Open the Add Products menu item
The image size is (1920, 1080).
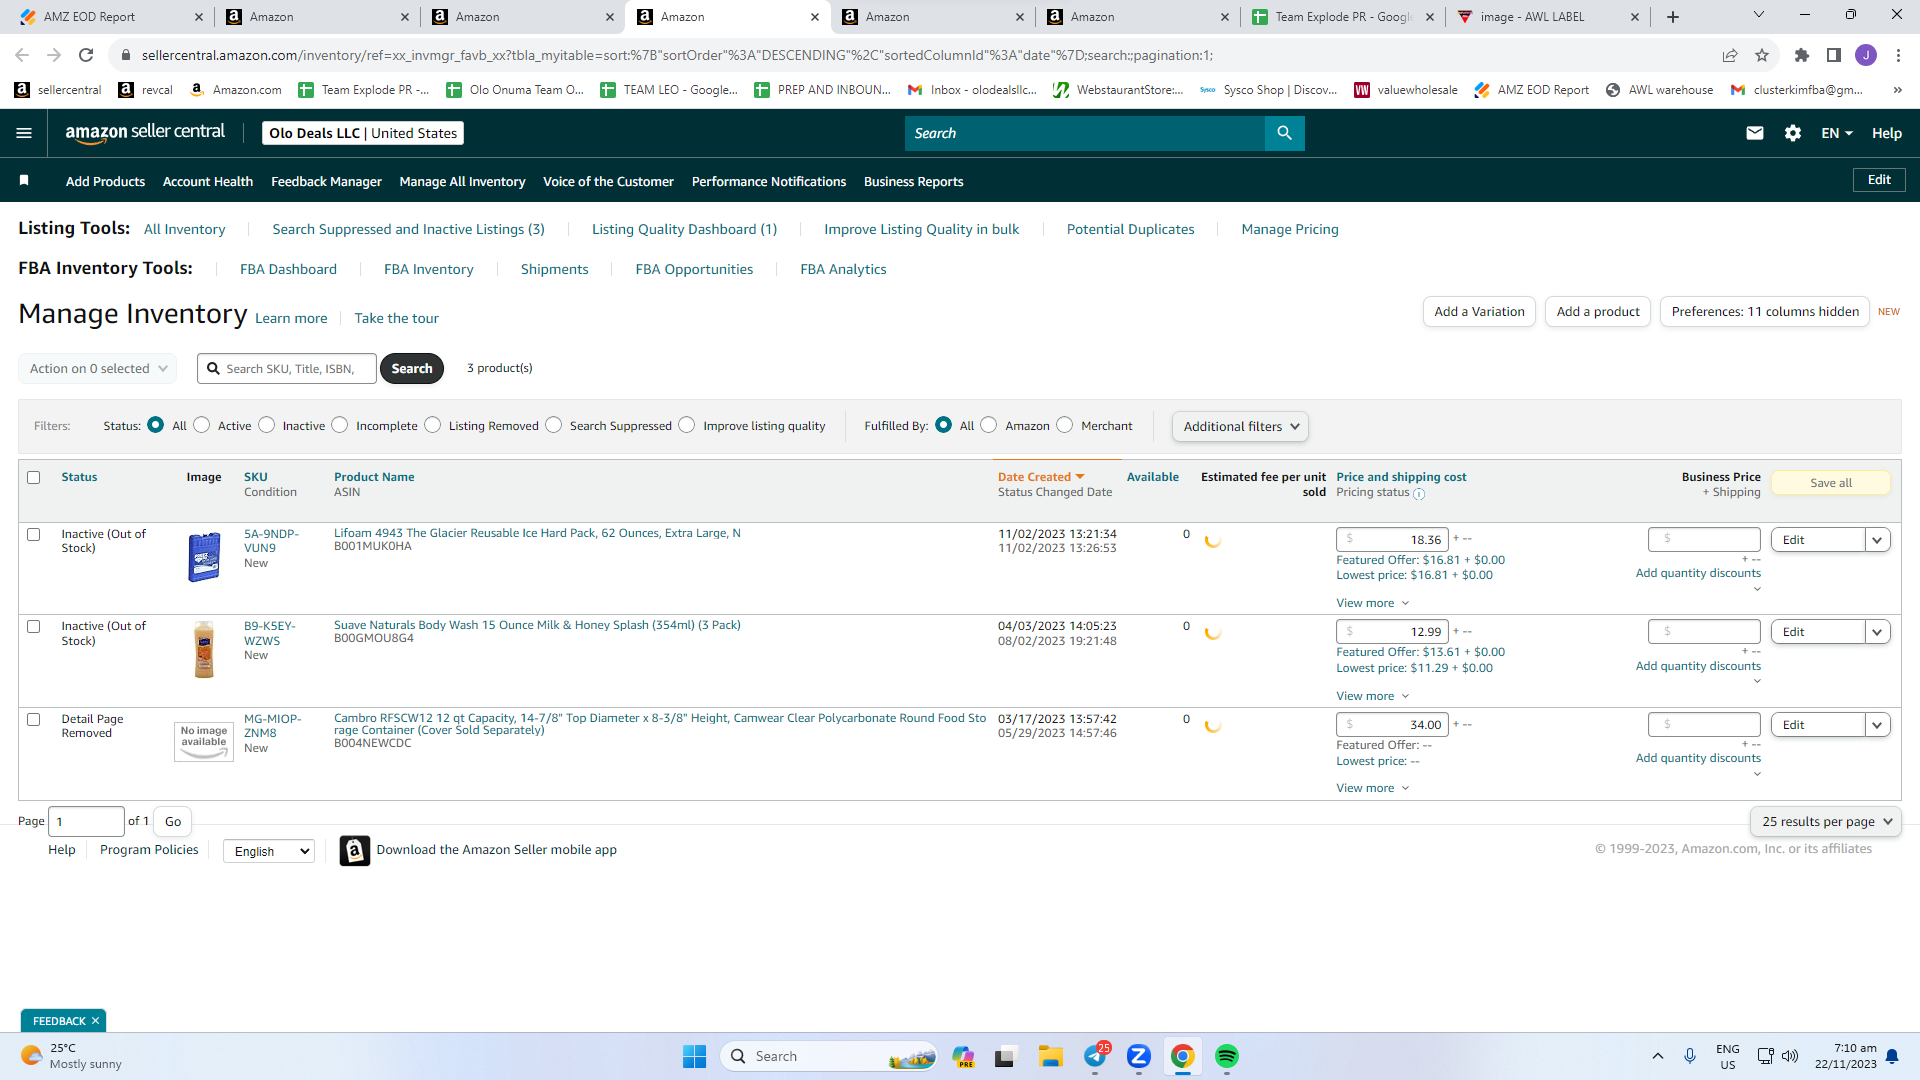pyautogui.click(x=105, y=181)
